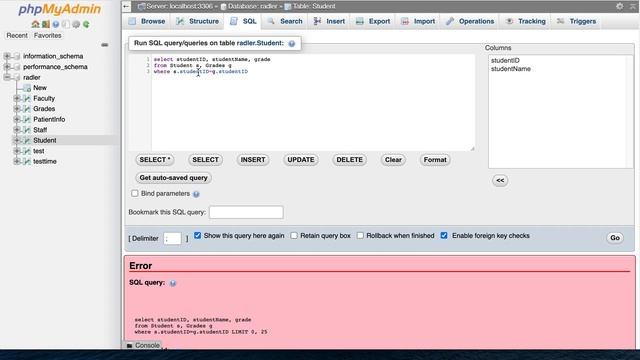Click the collapse-all link icon in navigation
The height and width of the screenshot is (360, 640).
(104, 45)
